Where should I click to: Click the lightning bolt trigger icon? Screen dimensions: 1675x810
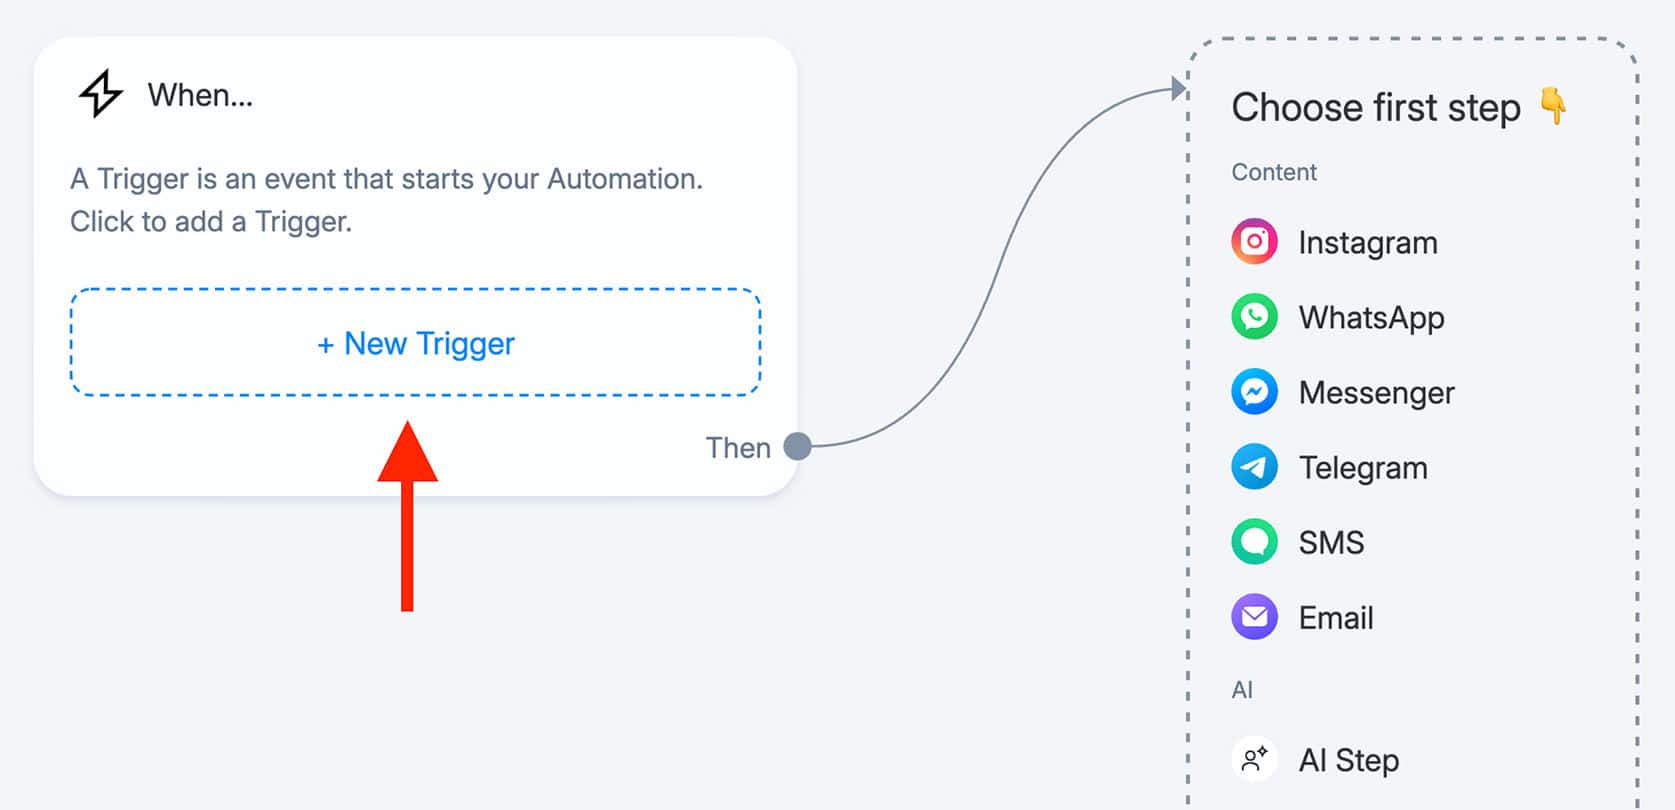[101, 94]
